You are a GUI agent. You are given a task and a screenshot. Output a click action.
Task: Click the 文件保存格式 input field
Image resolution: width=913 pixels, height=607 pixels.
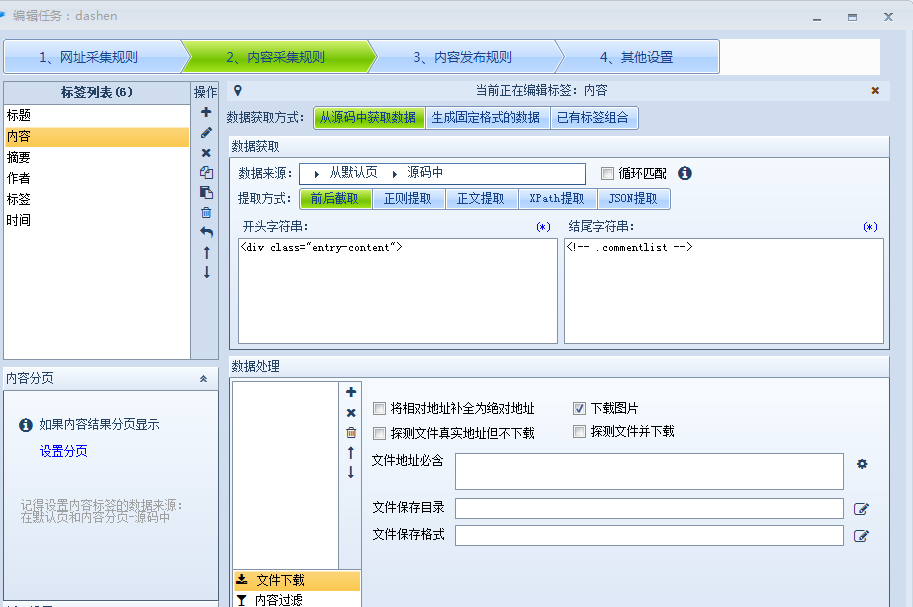(x=649, y=535)
